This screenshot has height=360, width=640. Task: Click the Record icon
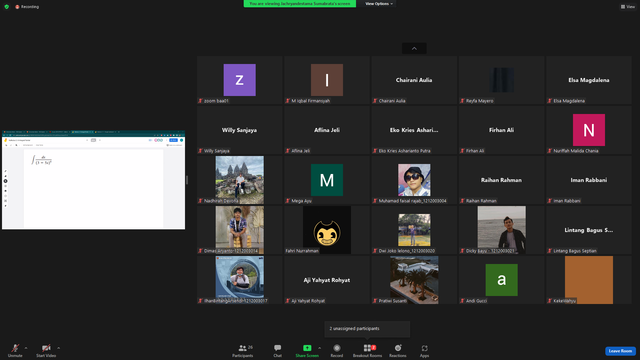click(x=337, y=348)
